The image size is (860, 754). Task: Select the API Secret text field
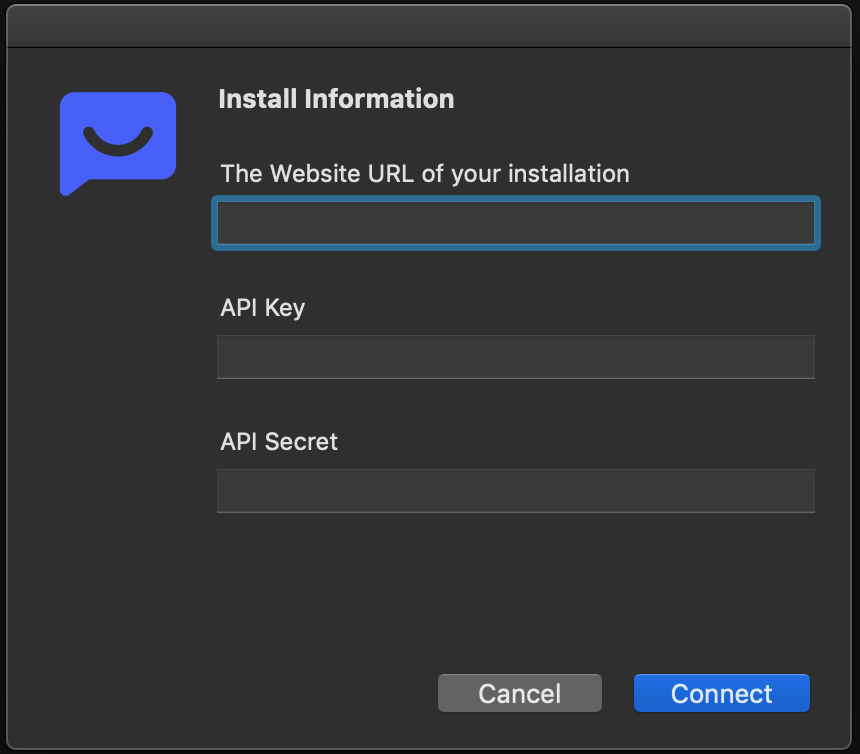(x=516, y=491)
